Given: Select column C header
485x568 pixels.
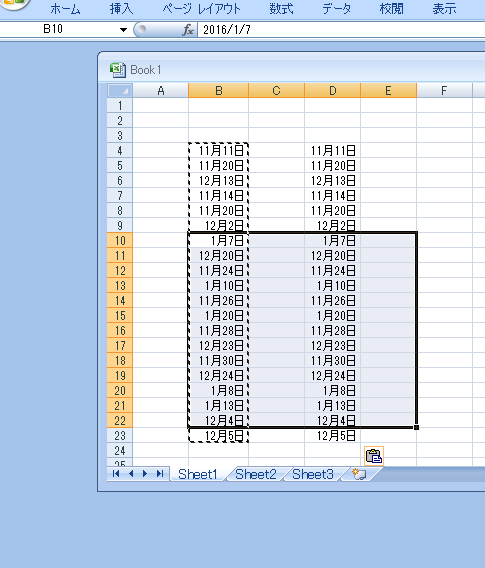Looking at the screenshot, I should [277, 91].
